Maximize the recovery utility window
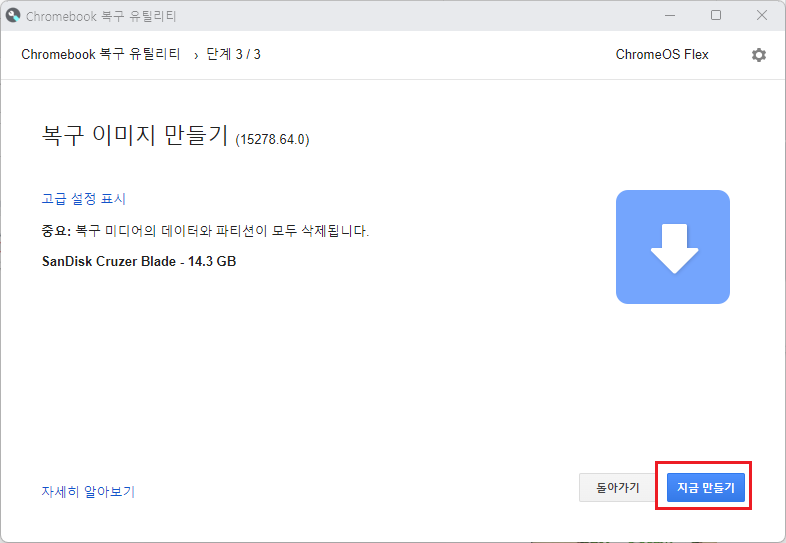This screenshot has width=786, height=543. tap(716, 16)
